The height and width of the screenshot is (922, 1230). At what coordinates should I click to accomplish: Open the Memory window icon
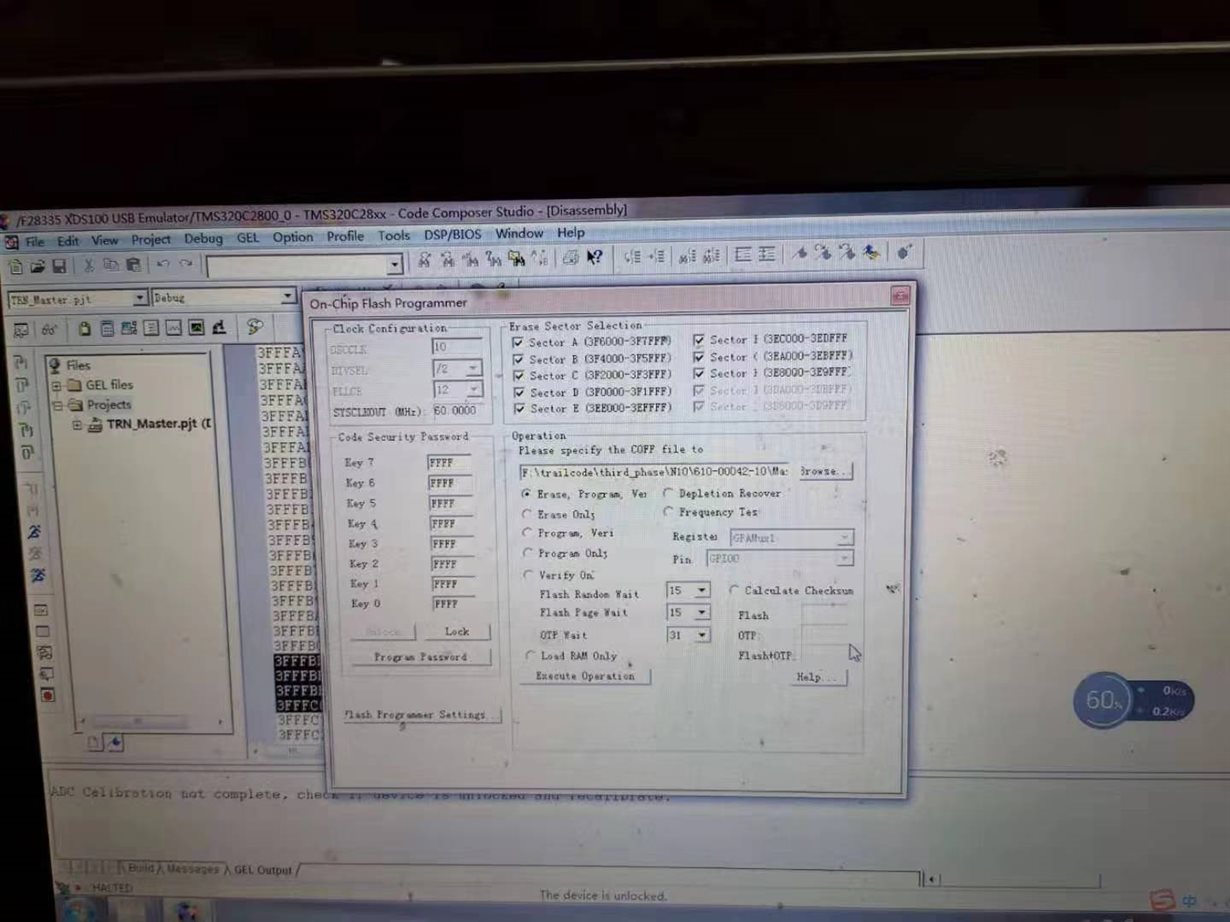pos(107,331)
